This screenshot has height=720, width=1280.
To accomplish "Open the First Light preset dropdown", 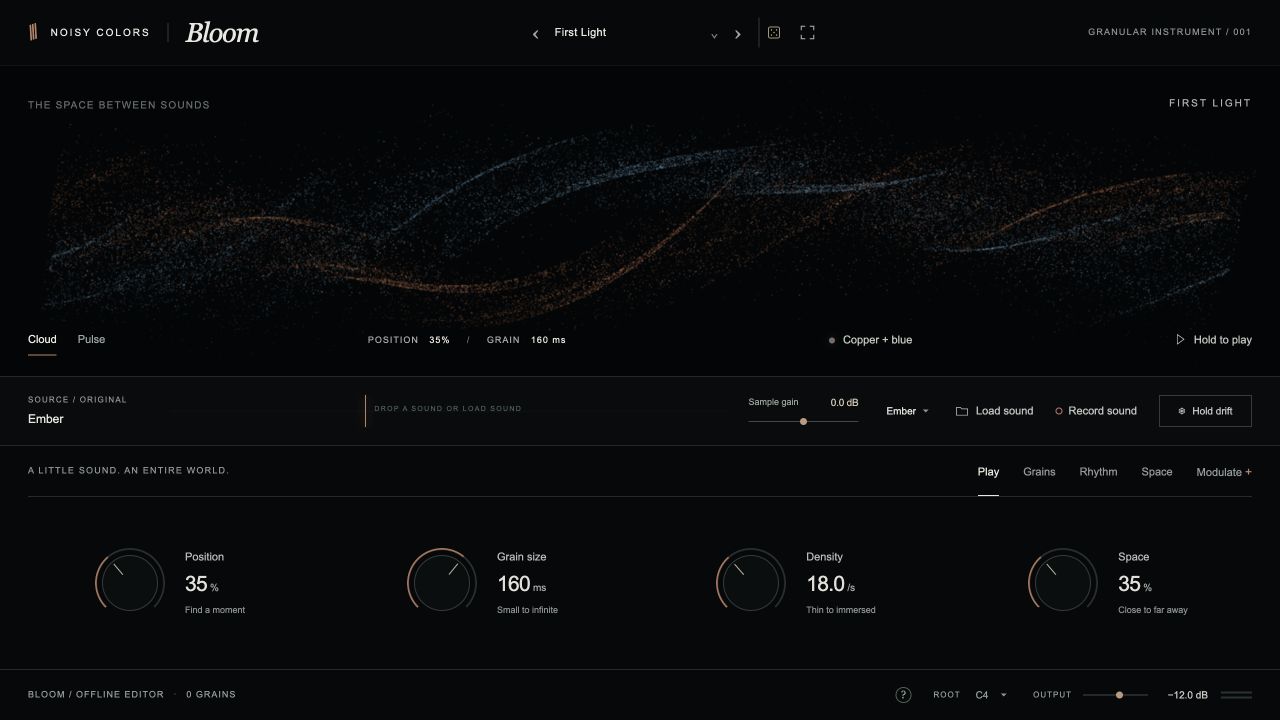I will tap(636, 33).
